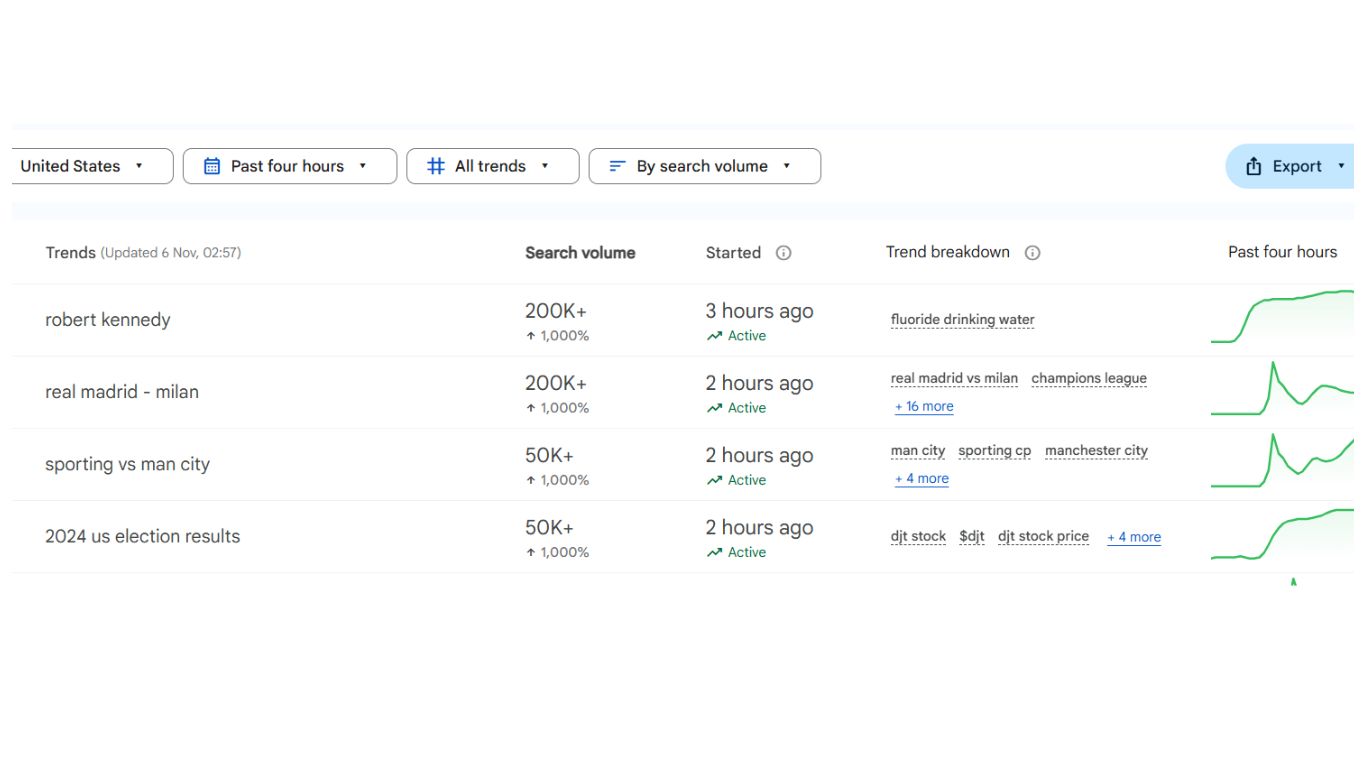Open the Past four hours time filter
The height and width of the screenshot is (768, 1366).
[290, 166]
